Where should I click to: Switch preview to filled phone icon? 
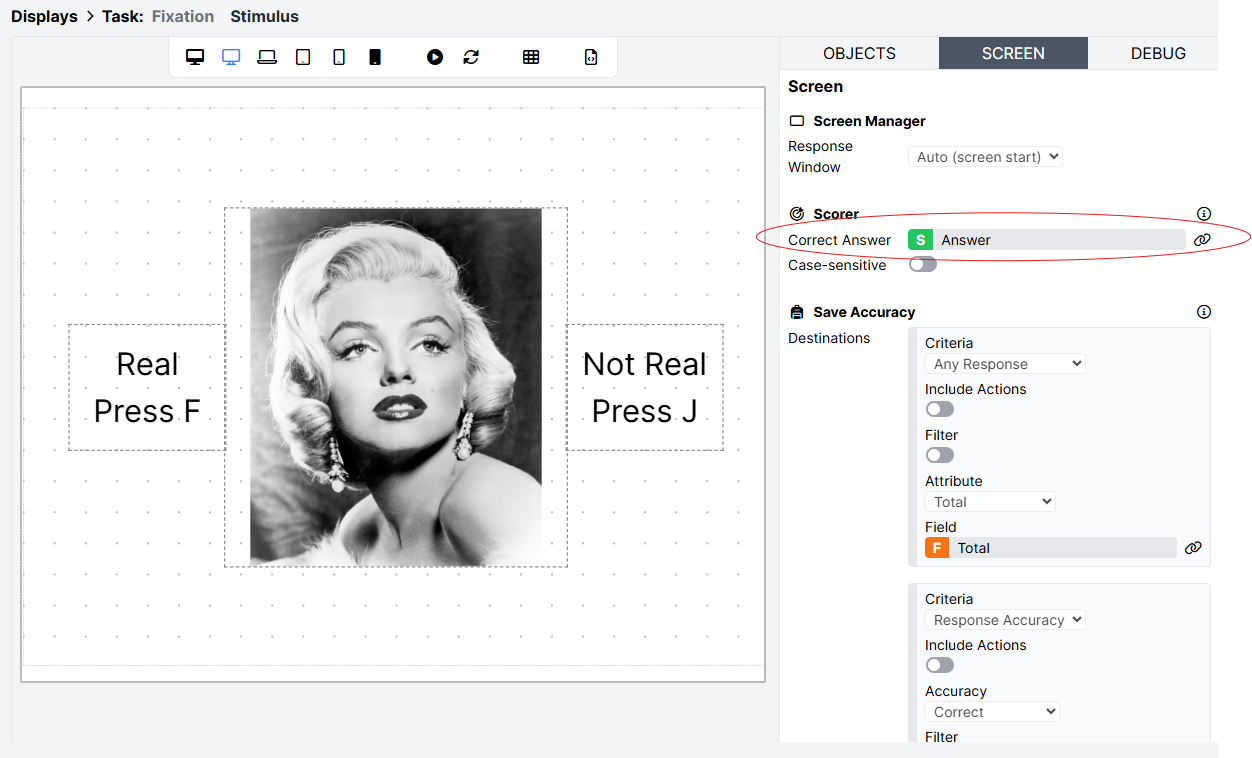pyautogui.click(x=375, y=57)
